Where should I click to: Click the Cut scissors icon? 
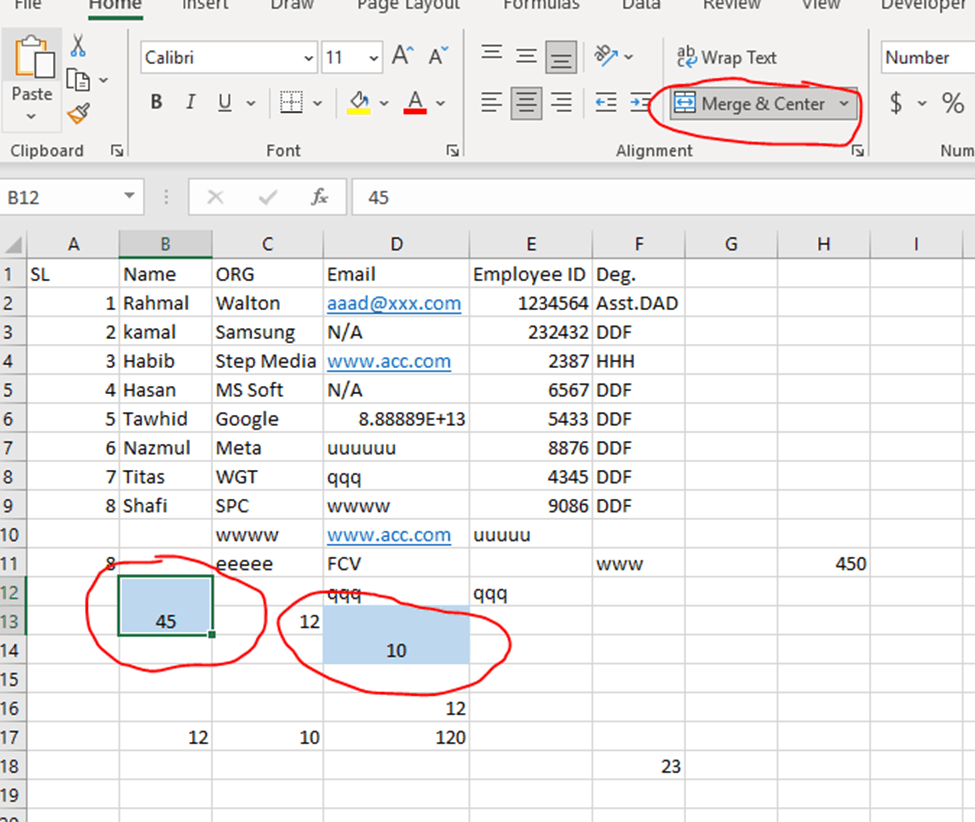[x=78, y=46]
